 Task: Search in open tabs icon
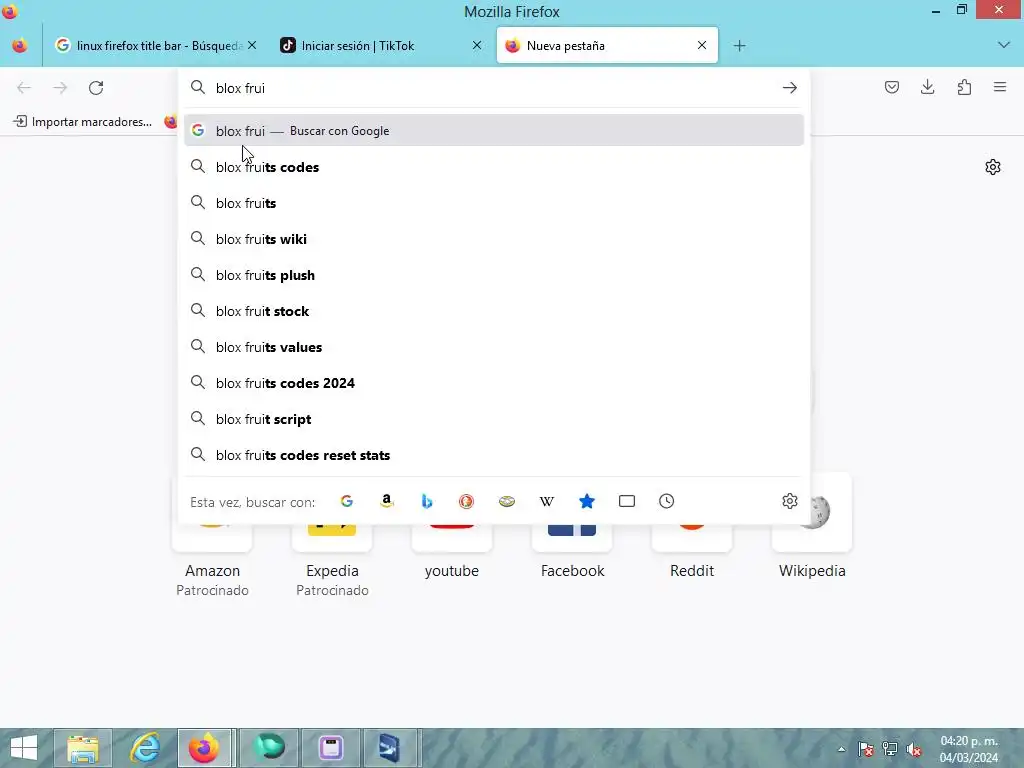pyautogui.click(x=627, y=501)
